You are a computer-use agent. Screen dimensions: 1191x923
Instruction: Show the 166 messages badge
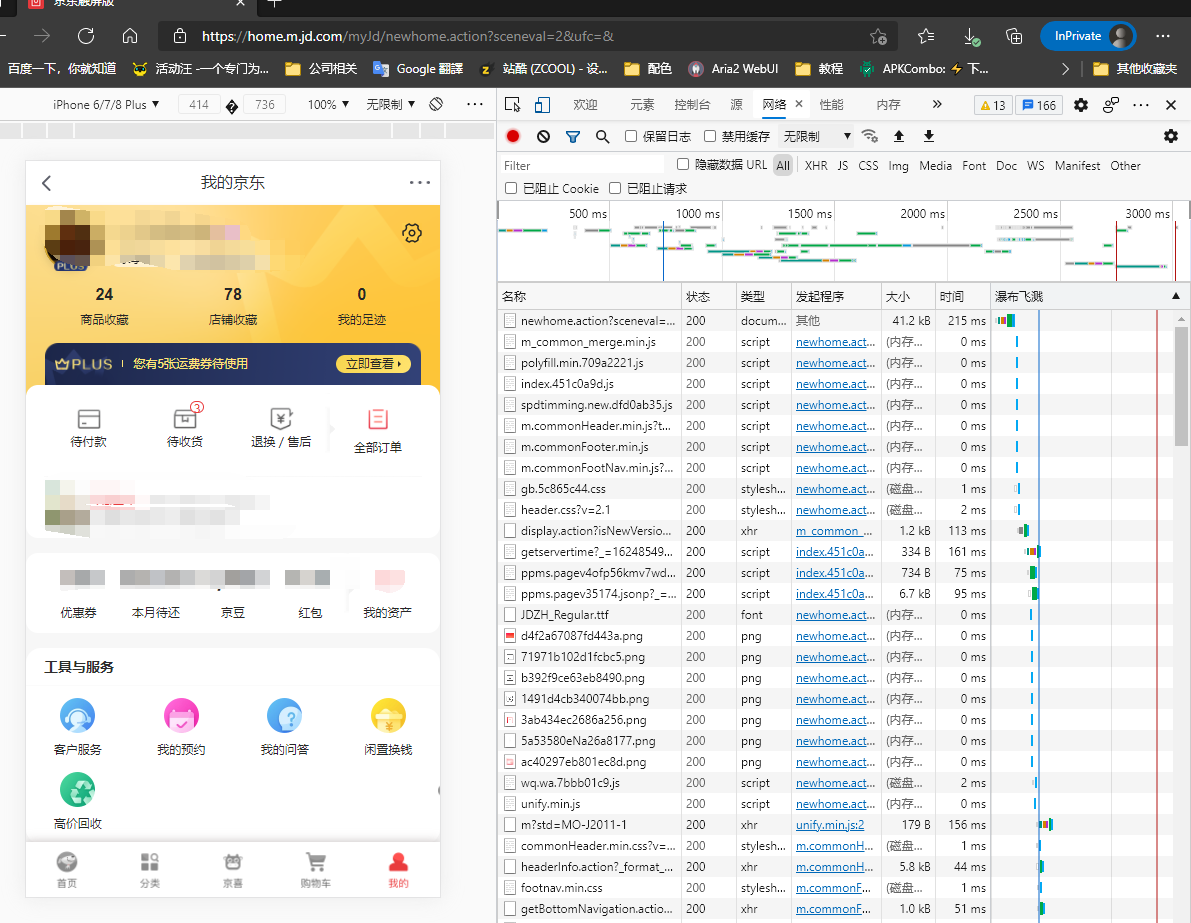1039,105
